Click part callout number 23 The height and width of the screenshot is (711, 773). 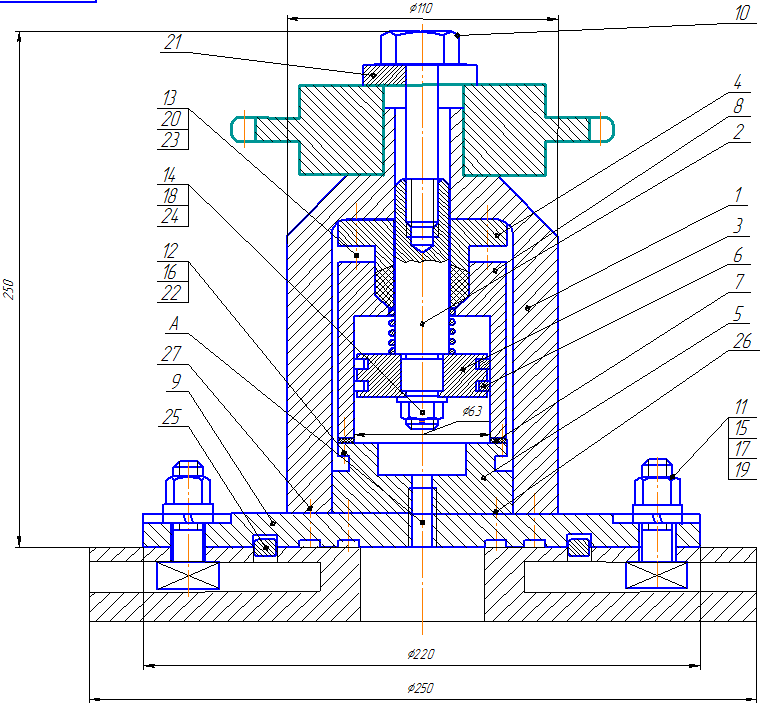pyautogui.click(x=171, y=140)
